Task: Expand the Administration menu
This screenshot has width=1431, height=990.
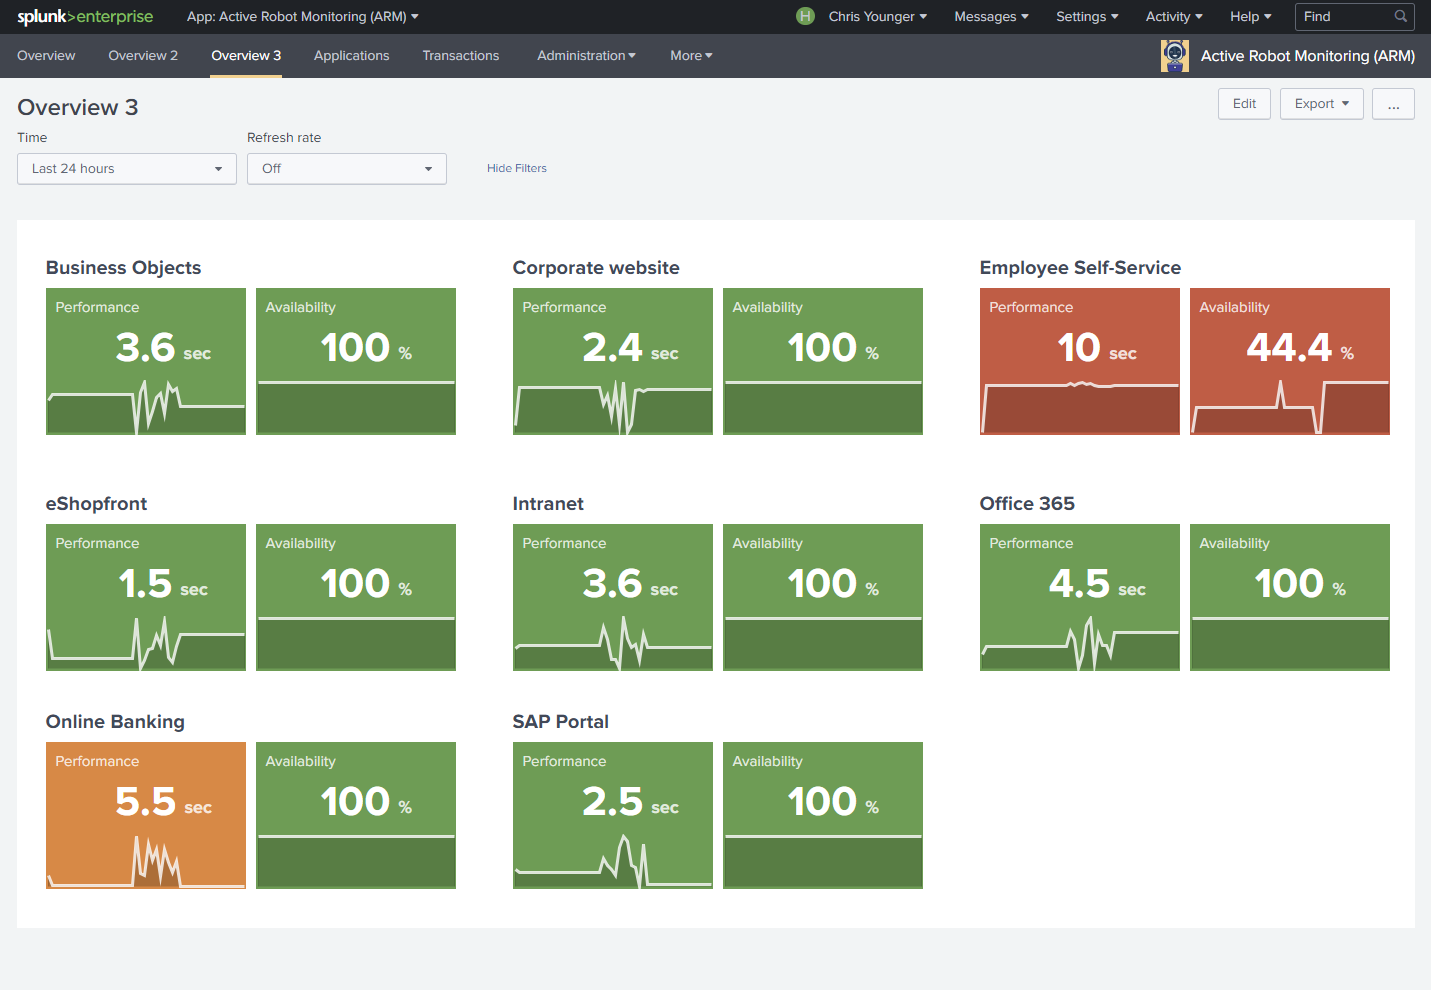Action: (x=586, y=56)
